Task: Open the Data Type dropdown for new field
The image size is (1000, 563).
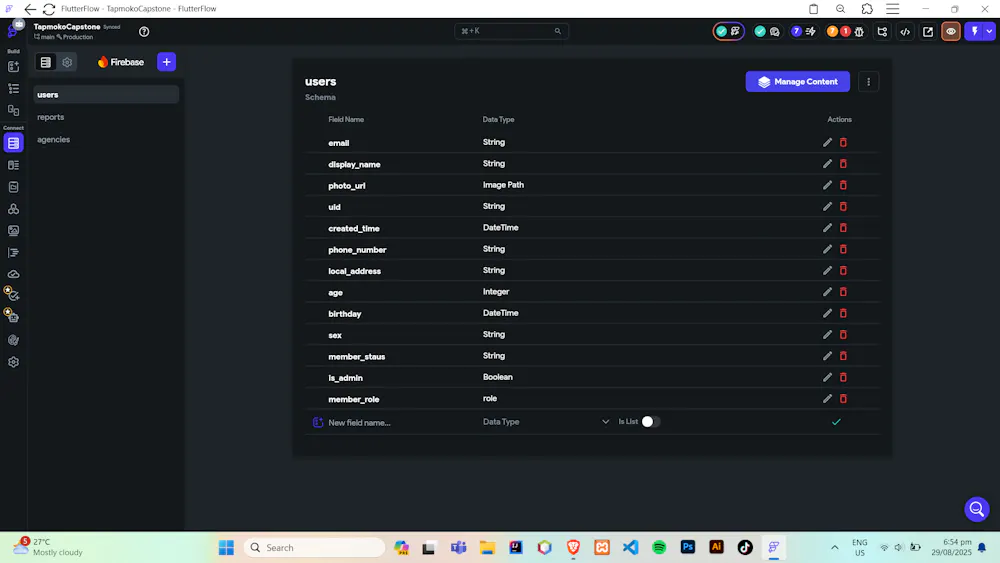Action: 547,422
